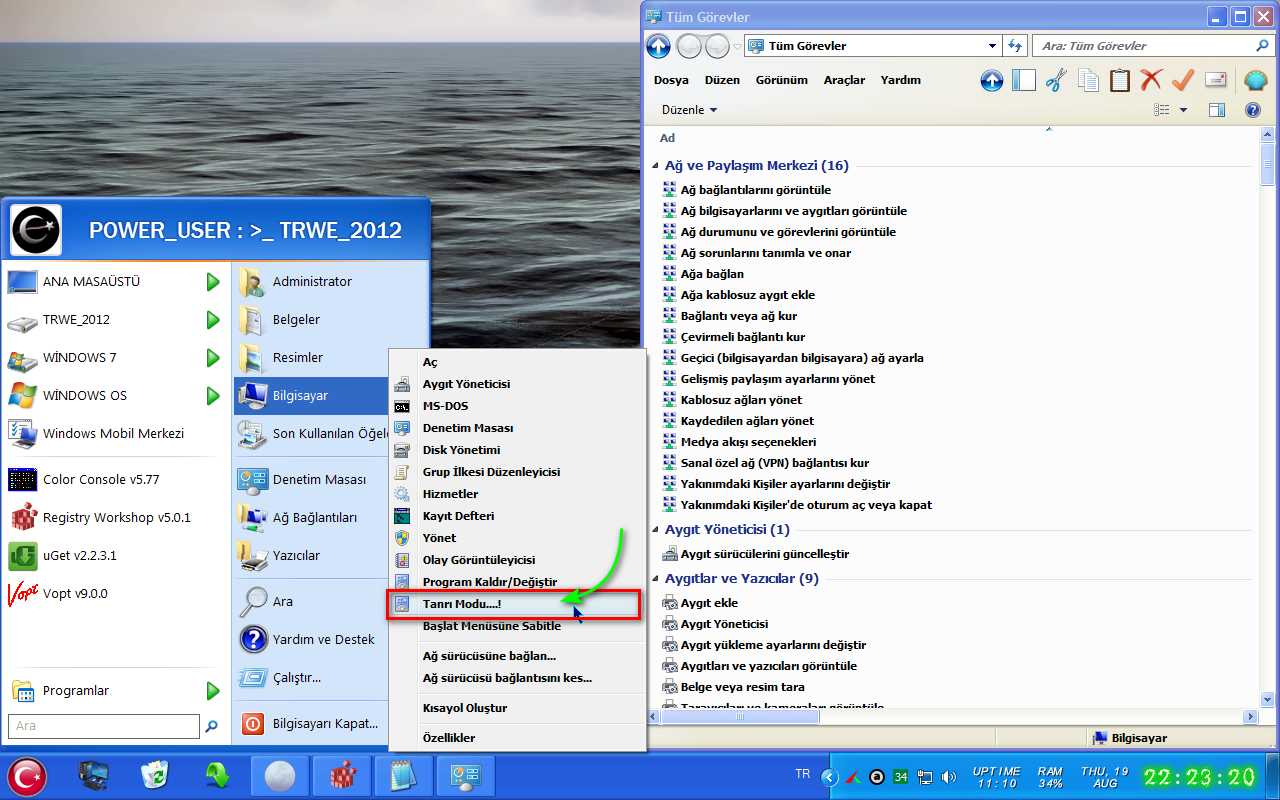
Task: Click the magnifier in Tüm Görevler search box
Action: (1262, 46)
